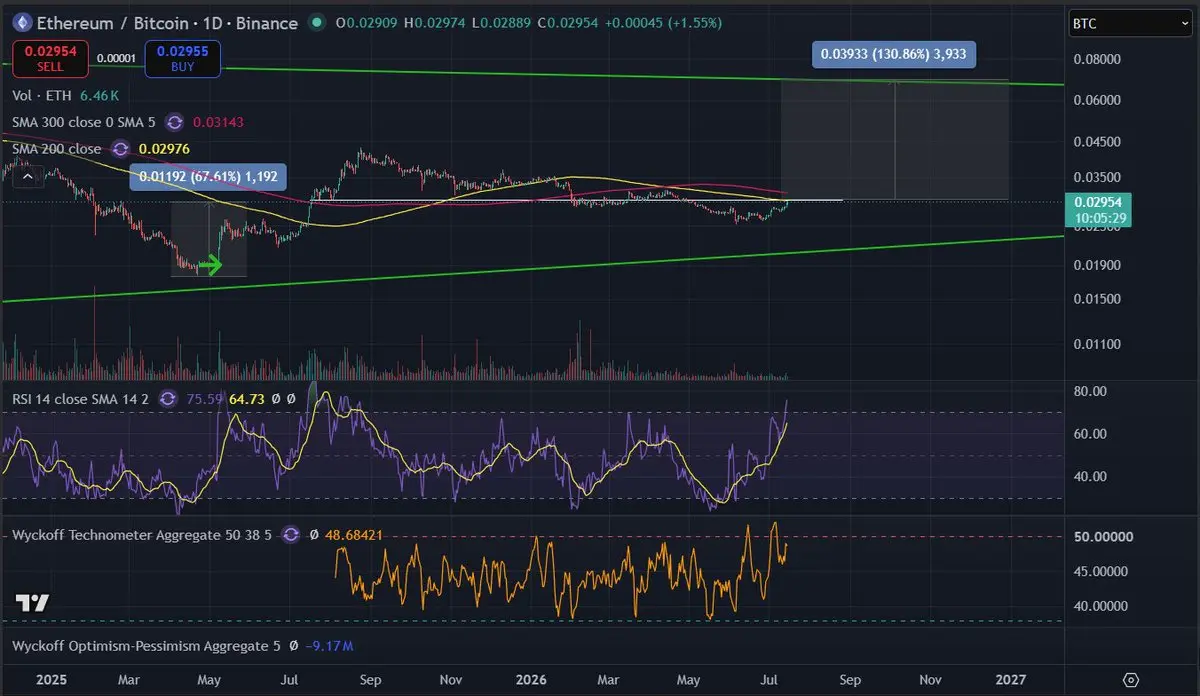Click the 0.01900 price scale label
The image size is (1200, 696).
[1098, 266]
